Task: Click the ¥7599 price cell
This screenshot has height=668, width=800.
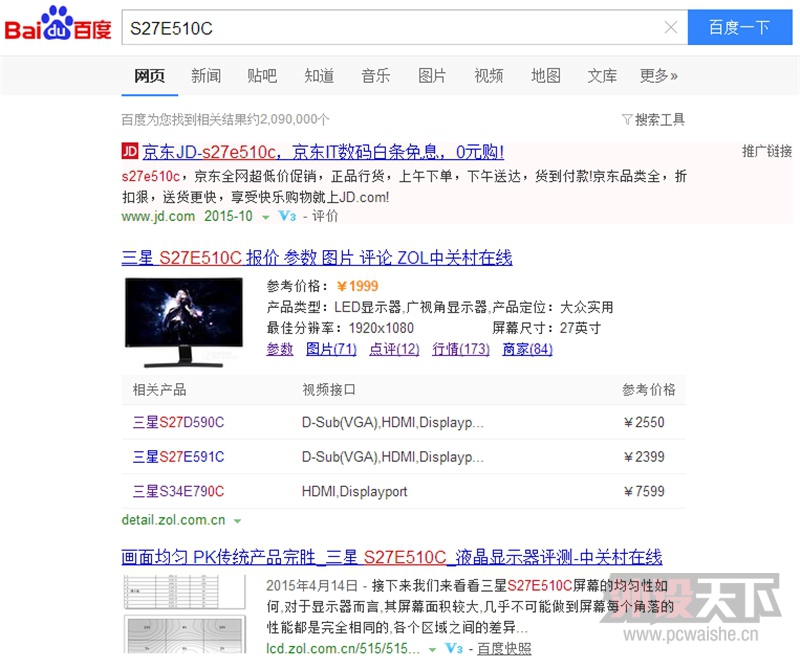Action: (x=644, y=491)
